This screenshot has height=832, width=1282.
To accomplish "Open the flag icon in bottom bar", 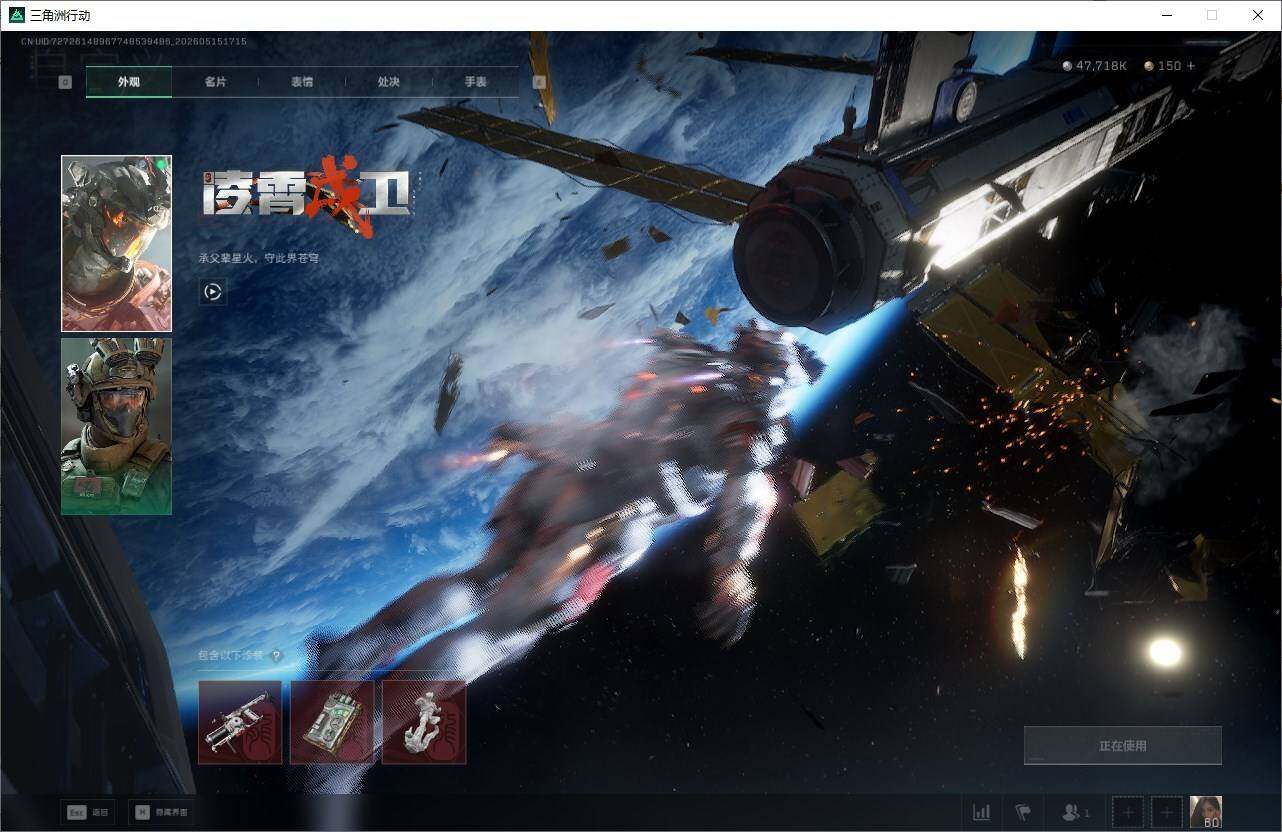I will [x=1022, y=813].
